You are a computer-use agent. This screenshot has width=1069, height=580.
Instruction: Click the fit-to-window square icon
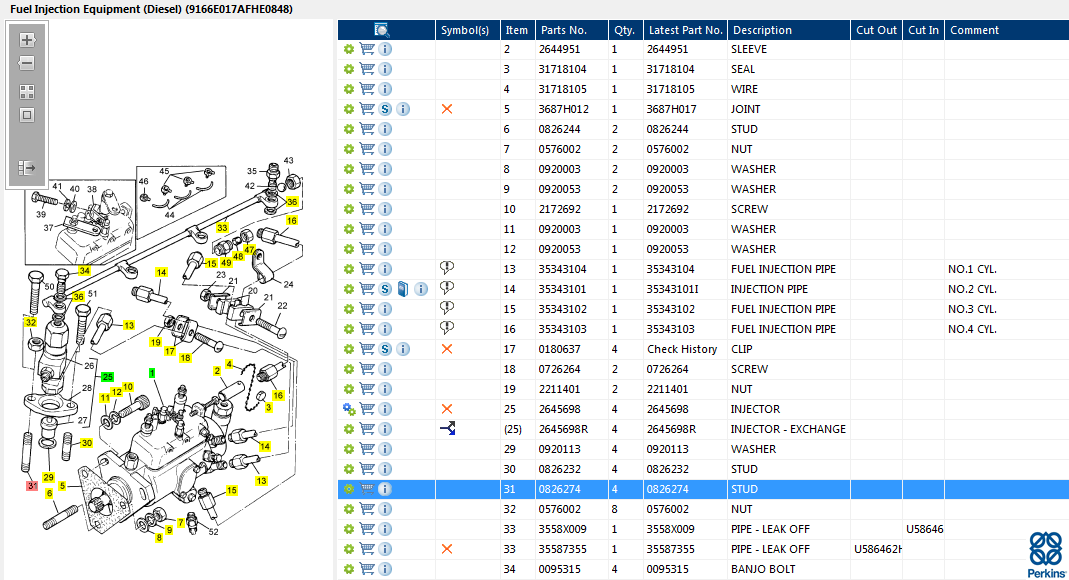(x=27, y=115)
